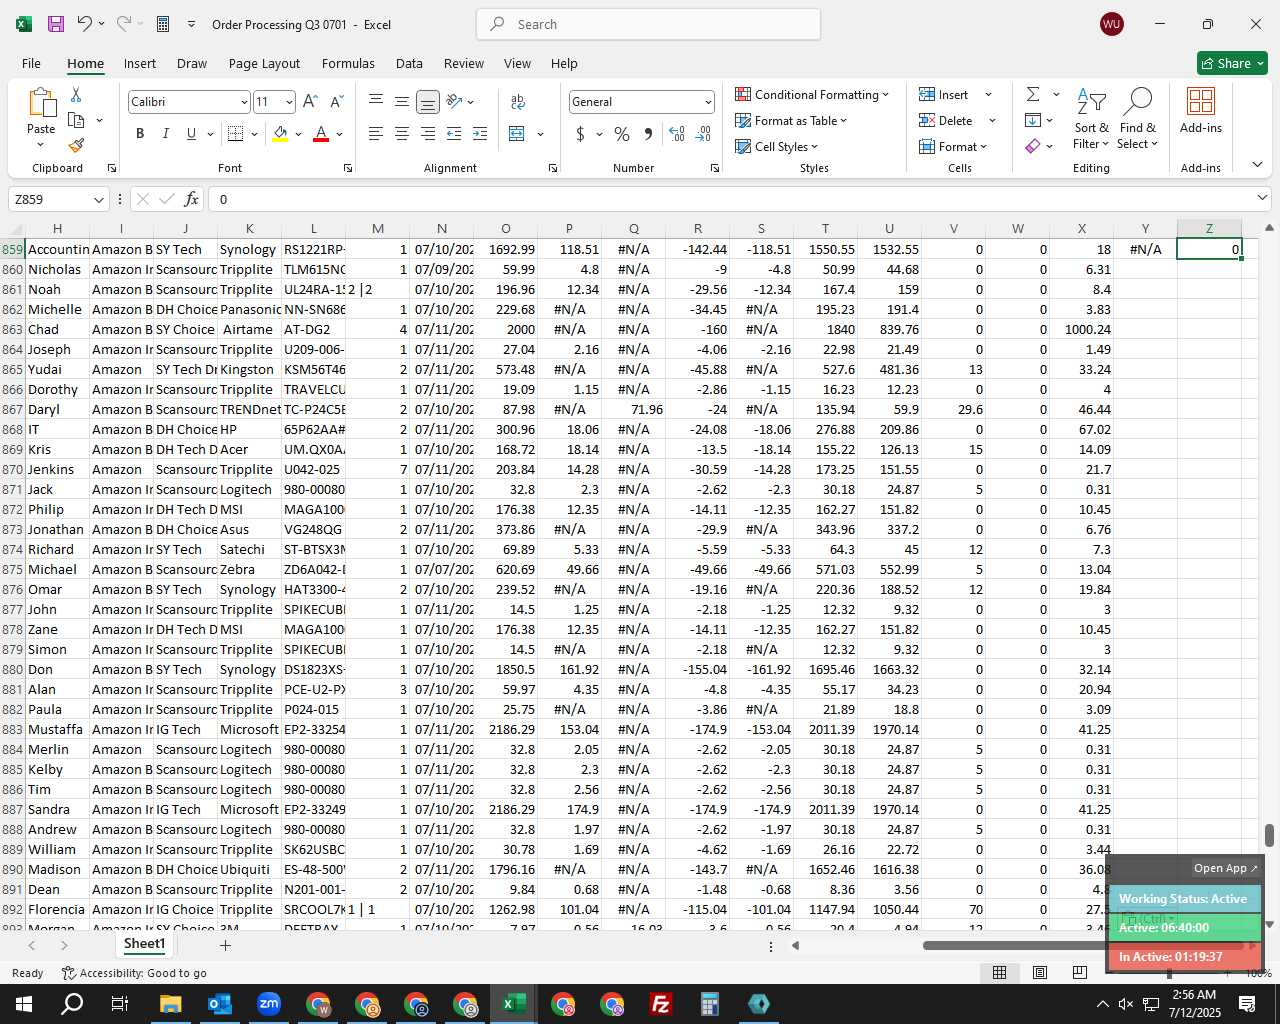The width and height of the screenshot is (1280, 1024).
Task: Click the Share button
Action: pyautogui.click(x=1232, y=63)
